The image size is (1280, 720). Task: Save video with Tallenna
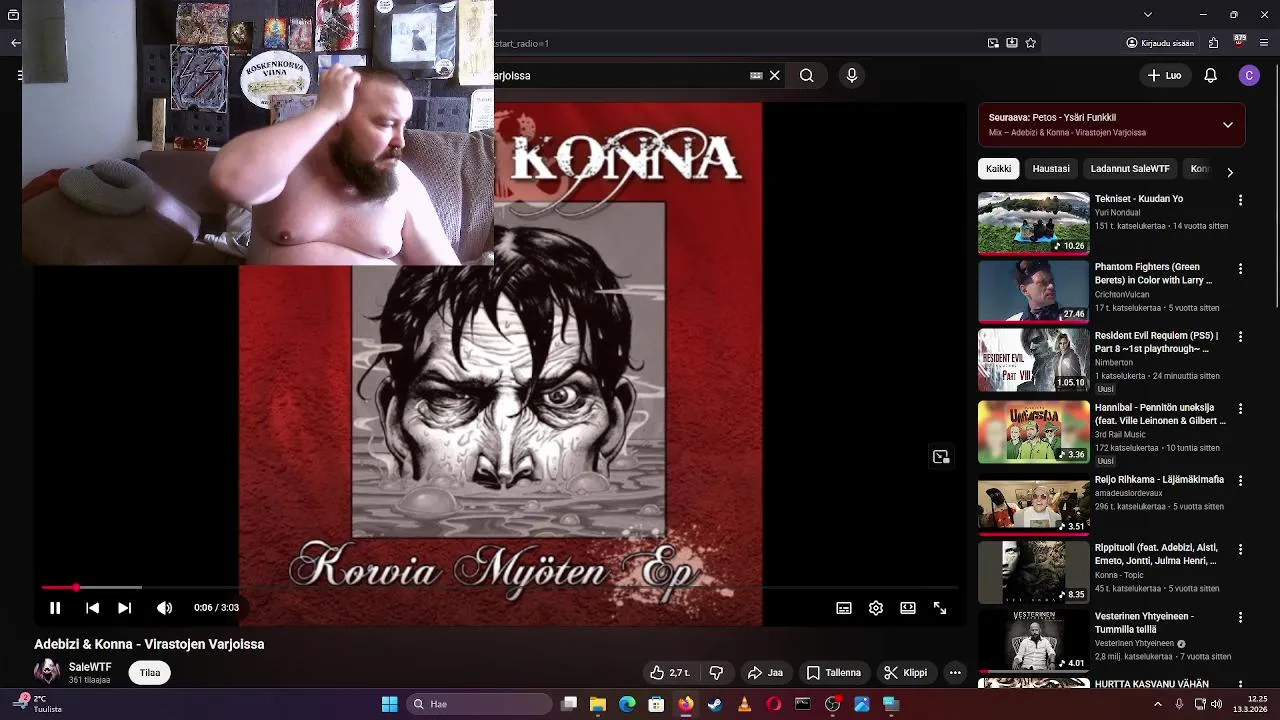click(834, 673)
